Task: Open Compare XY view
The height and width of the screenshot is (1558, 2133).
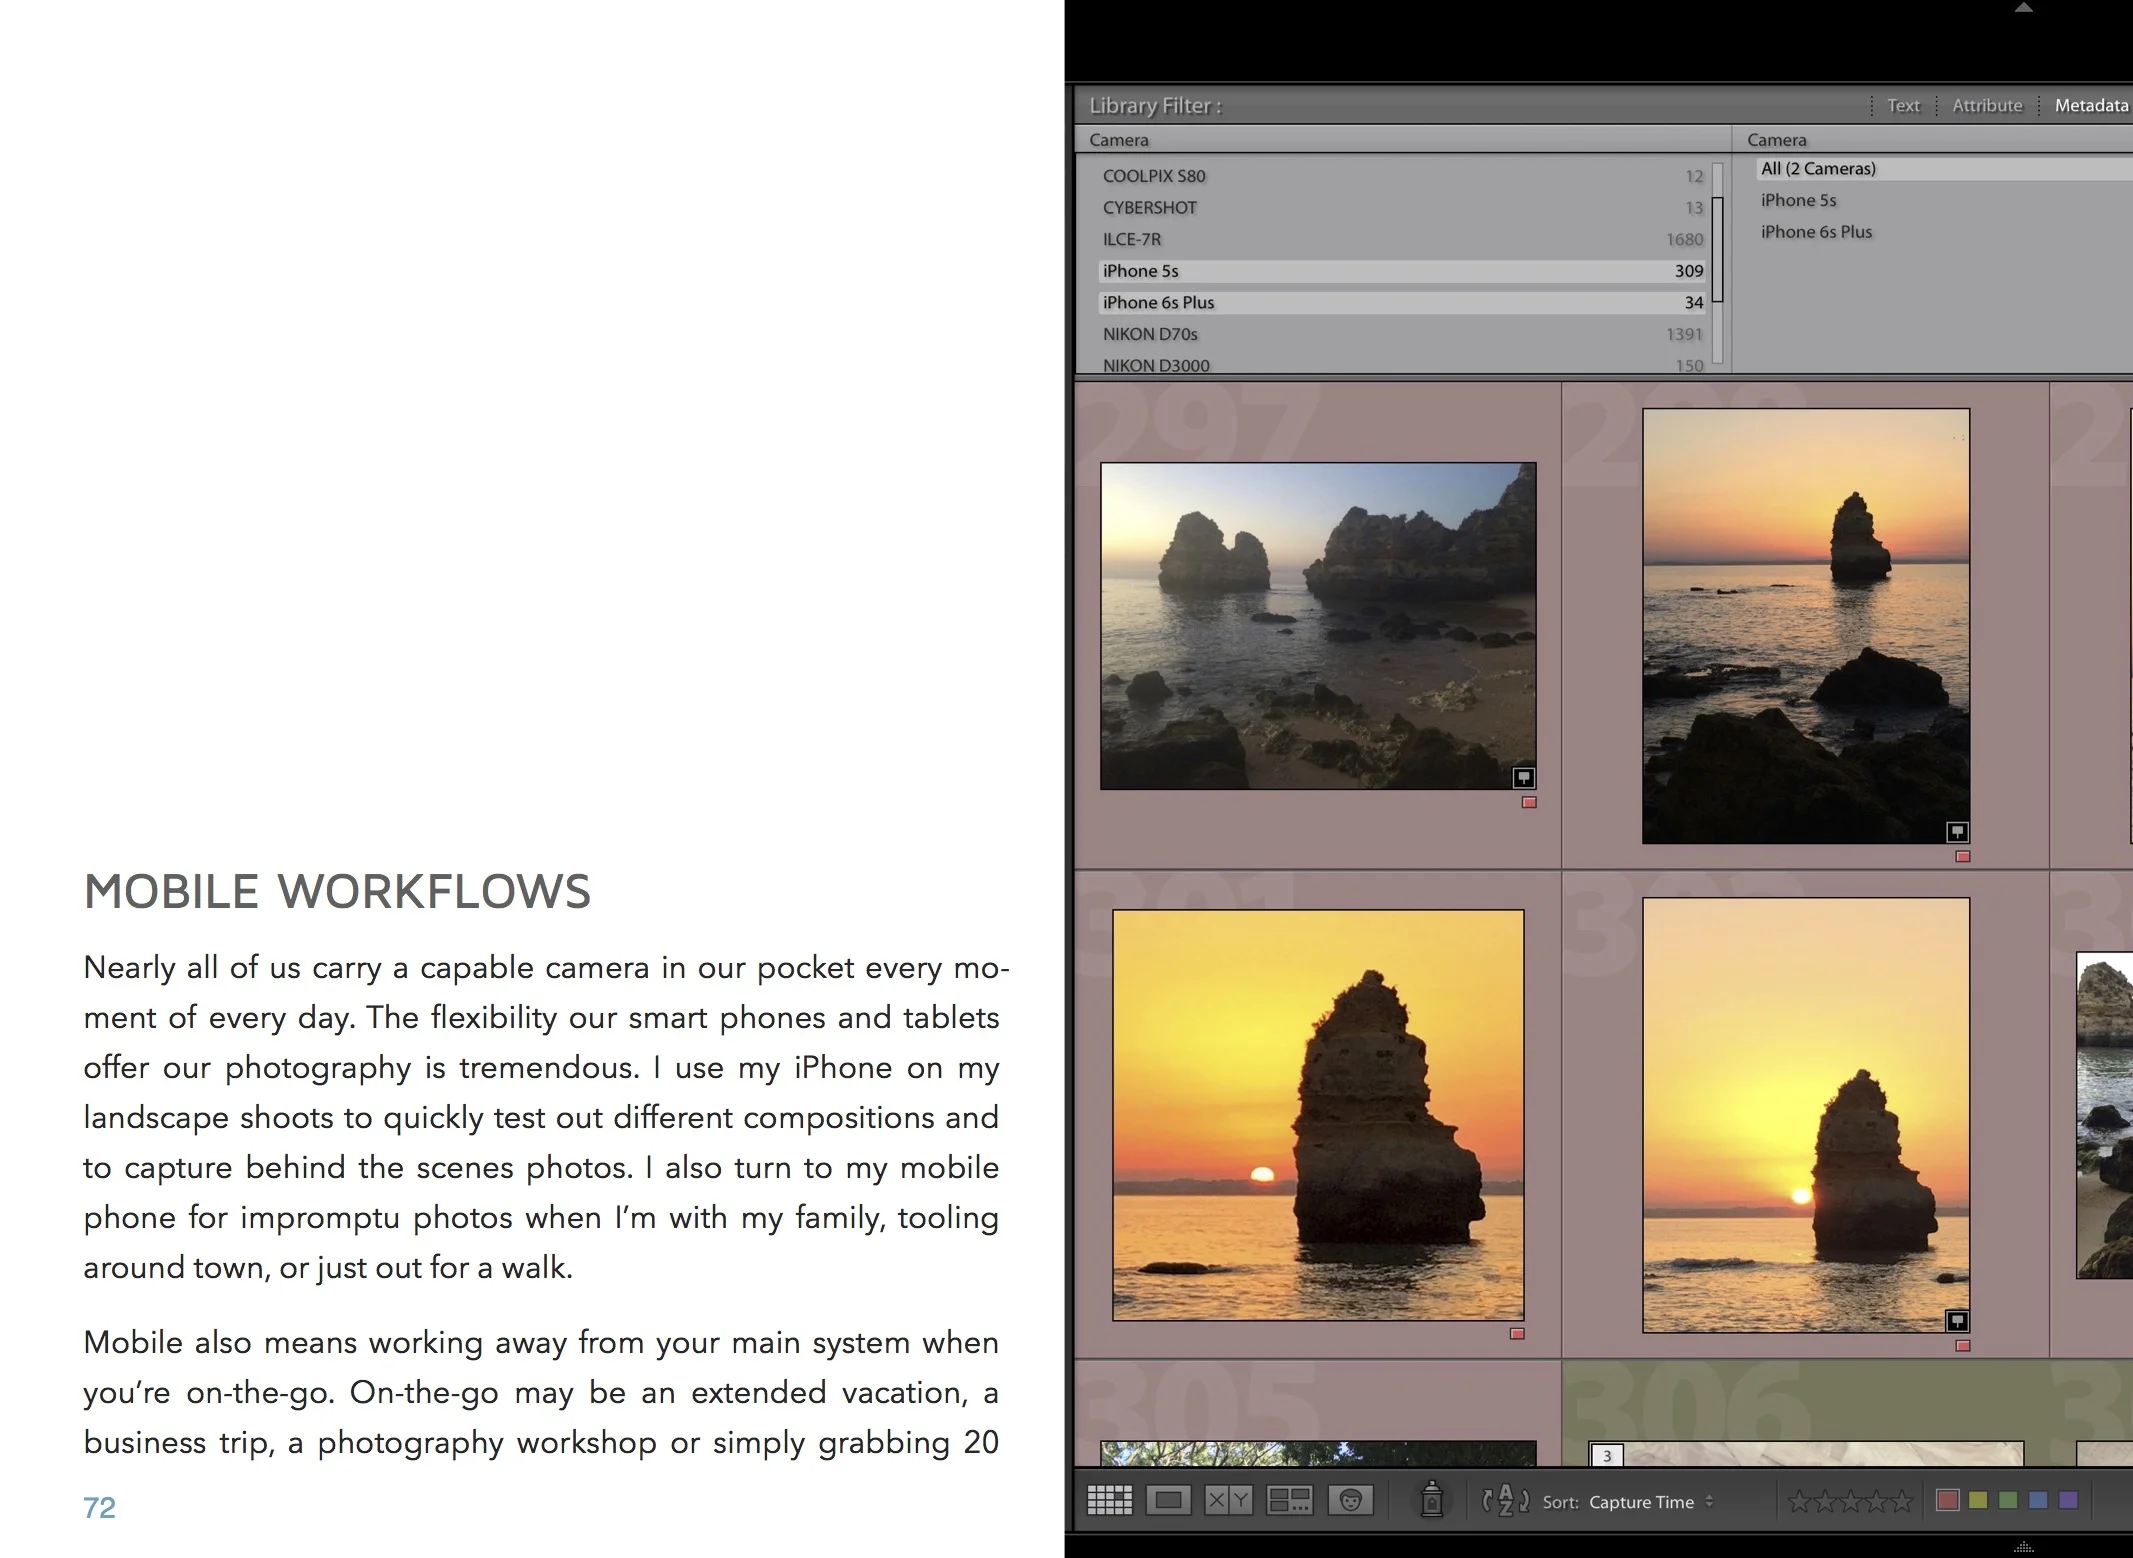Action: 1228,1500
